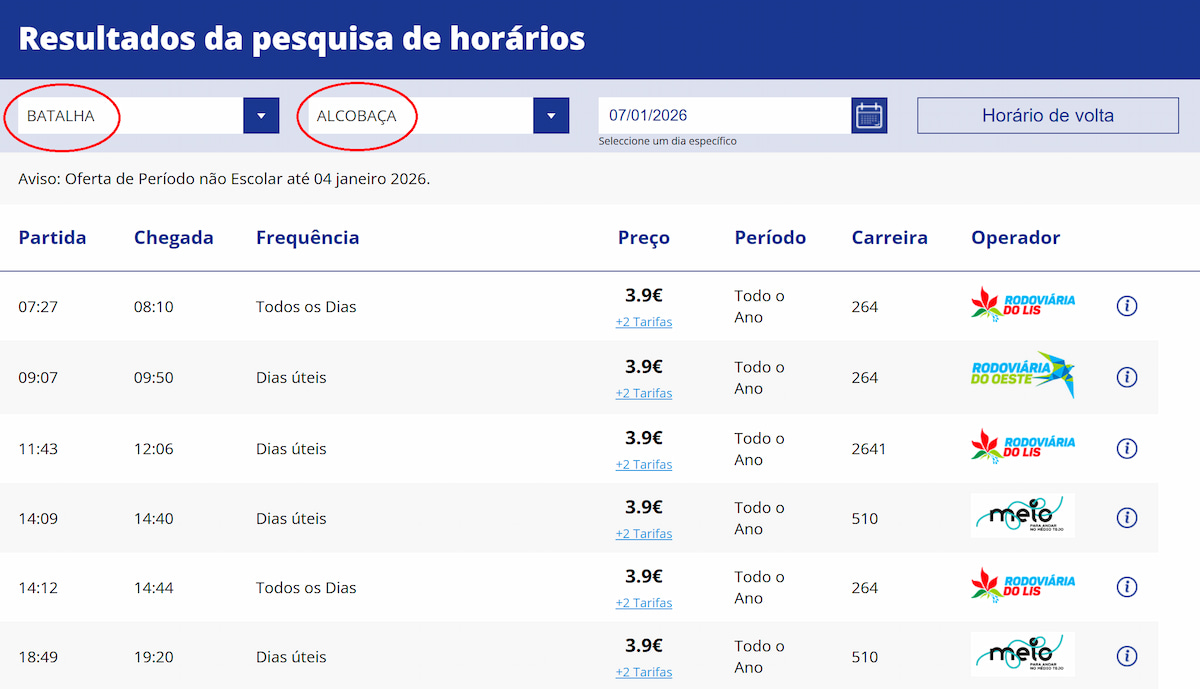Click the ALCOBAÇA destination field
This screenshot has width=1200, height=689.
pos(420,116)
